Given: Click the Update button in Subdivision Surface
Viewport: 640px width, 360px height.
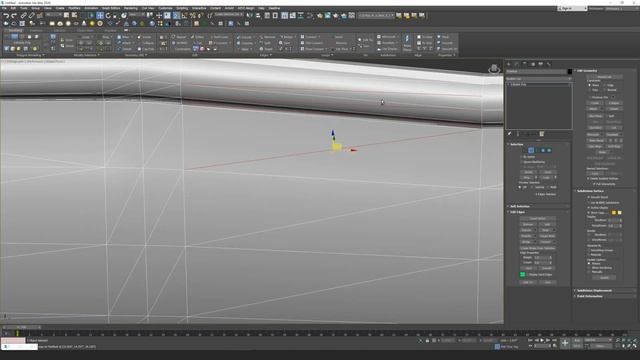Looking at the screenshot, I should pyautogui.click(x=604, y=278).
